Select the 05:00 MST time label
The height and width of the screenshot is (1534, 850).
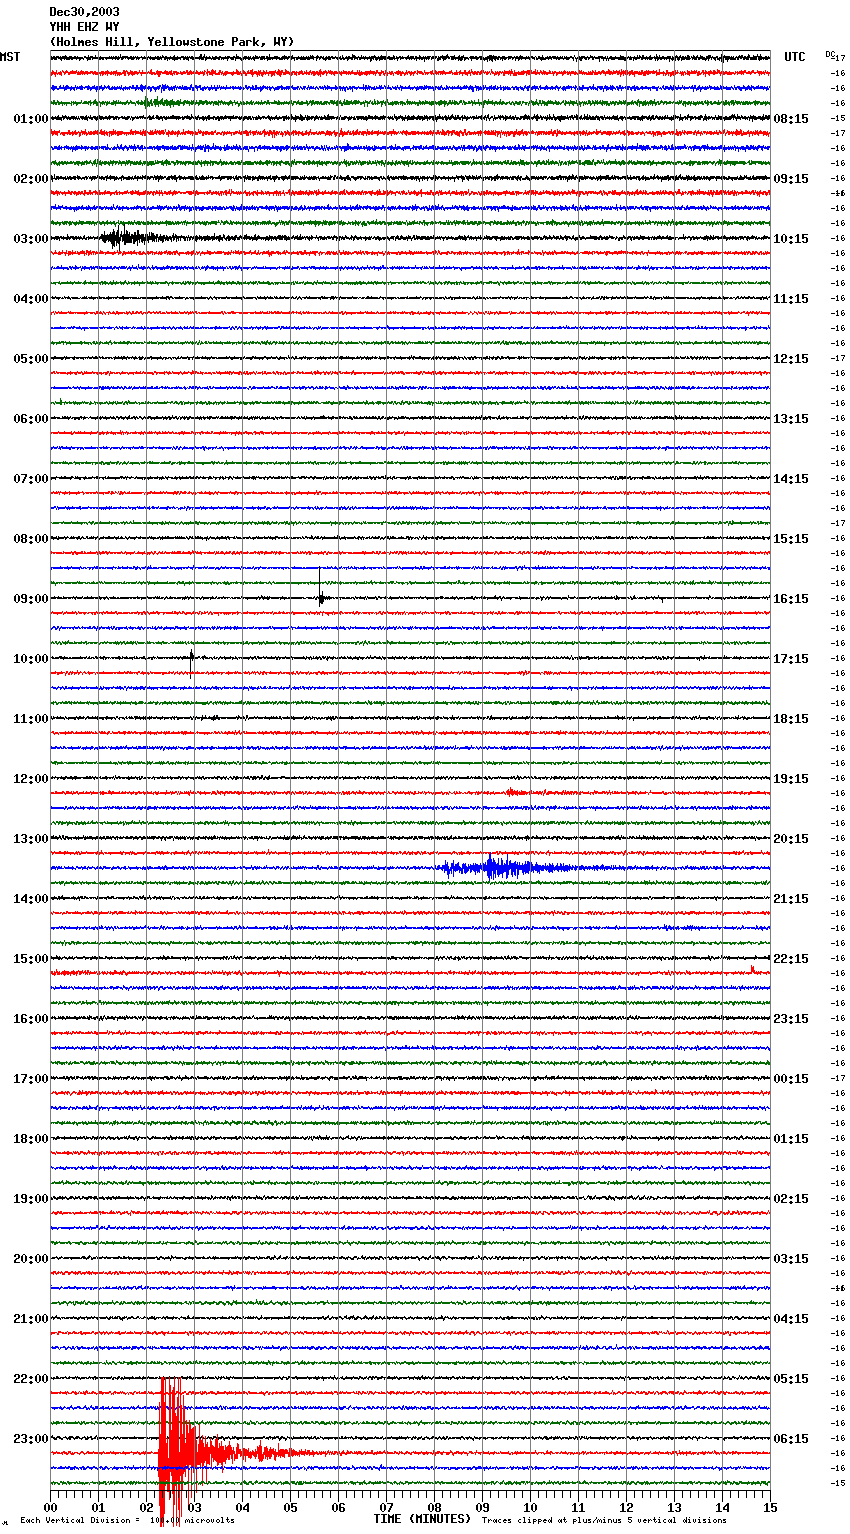tap(31, 359)
